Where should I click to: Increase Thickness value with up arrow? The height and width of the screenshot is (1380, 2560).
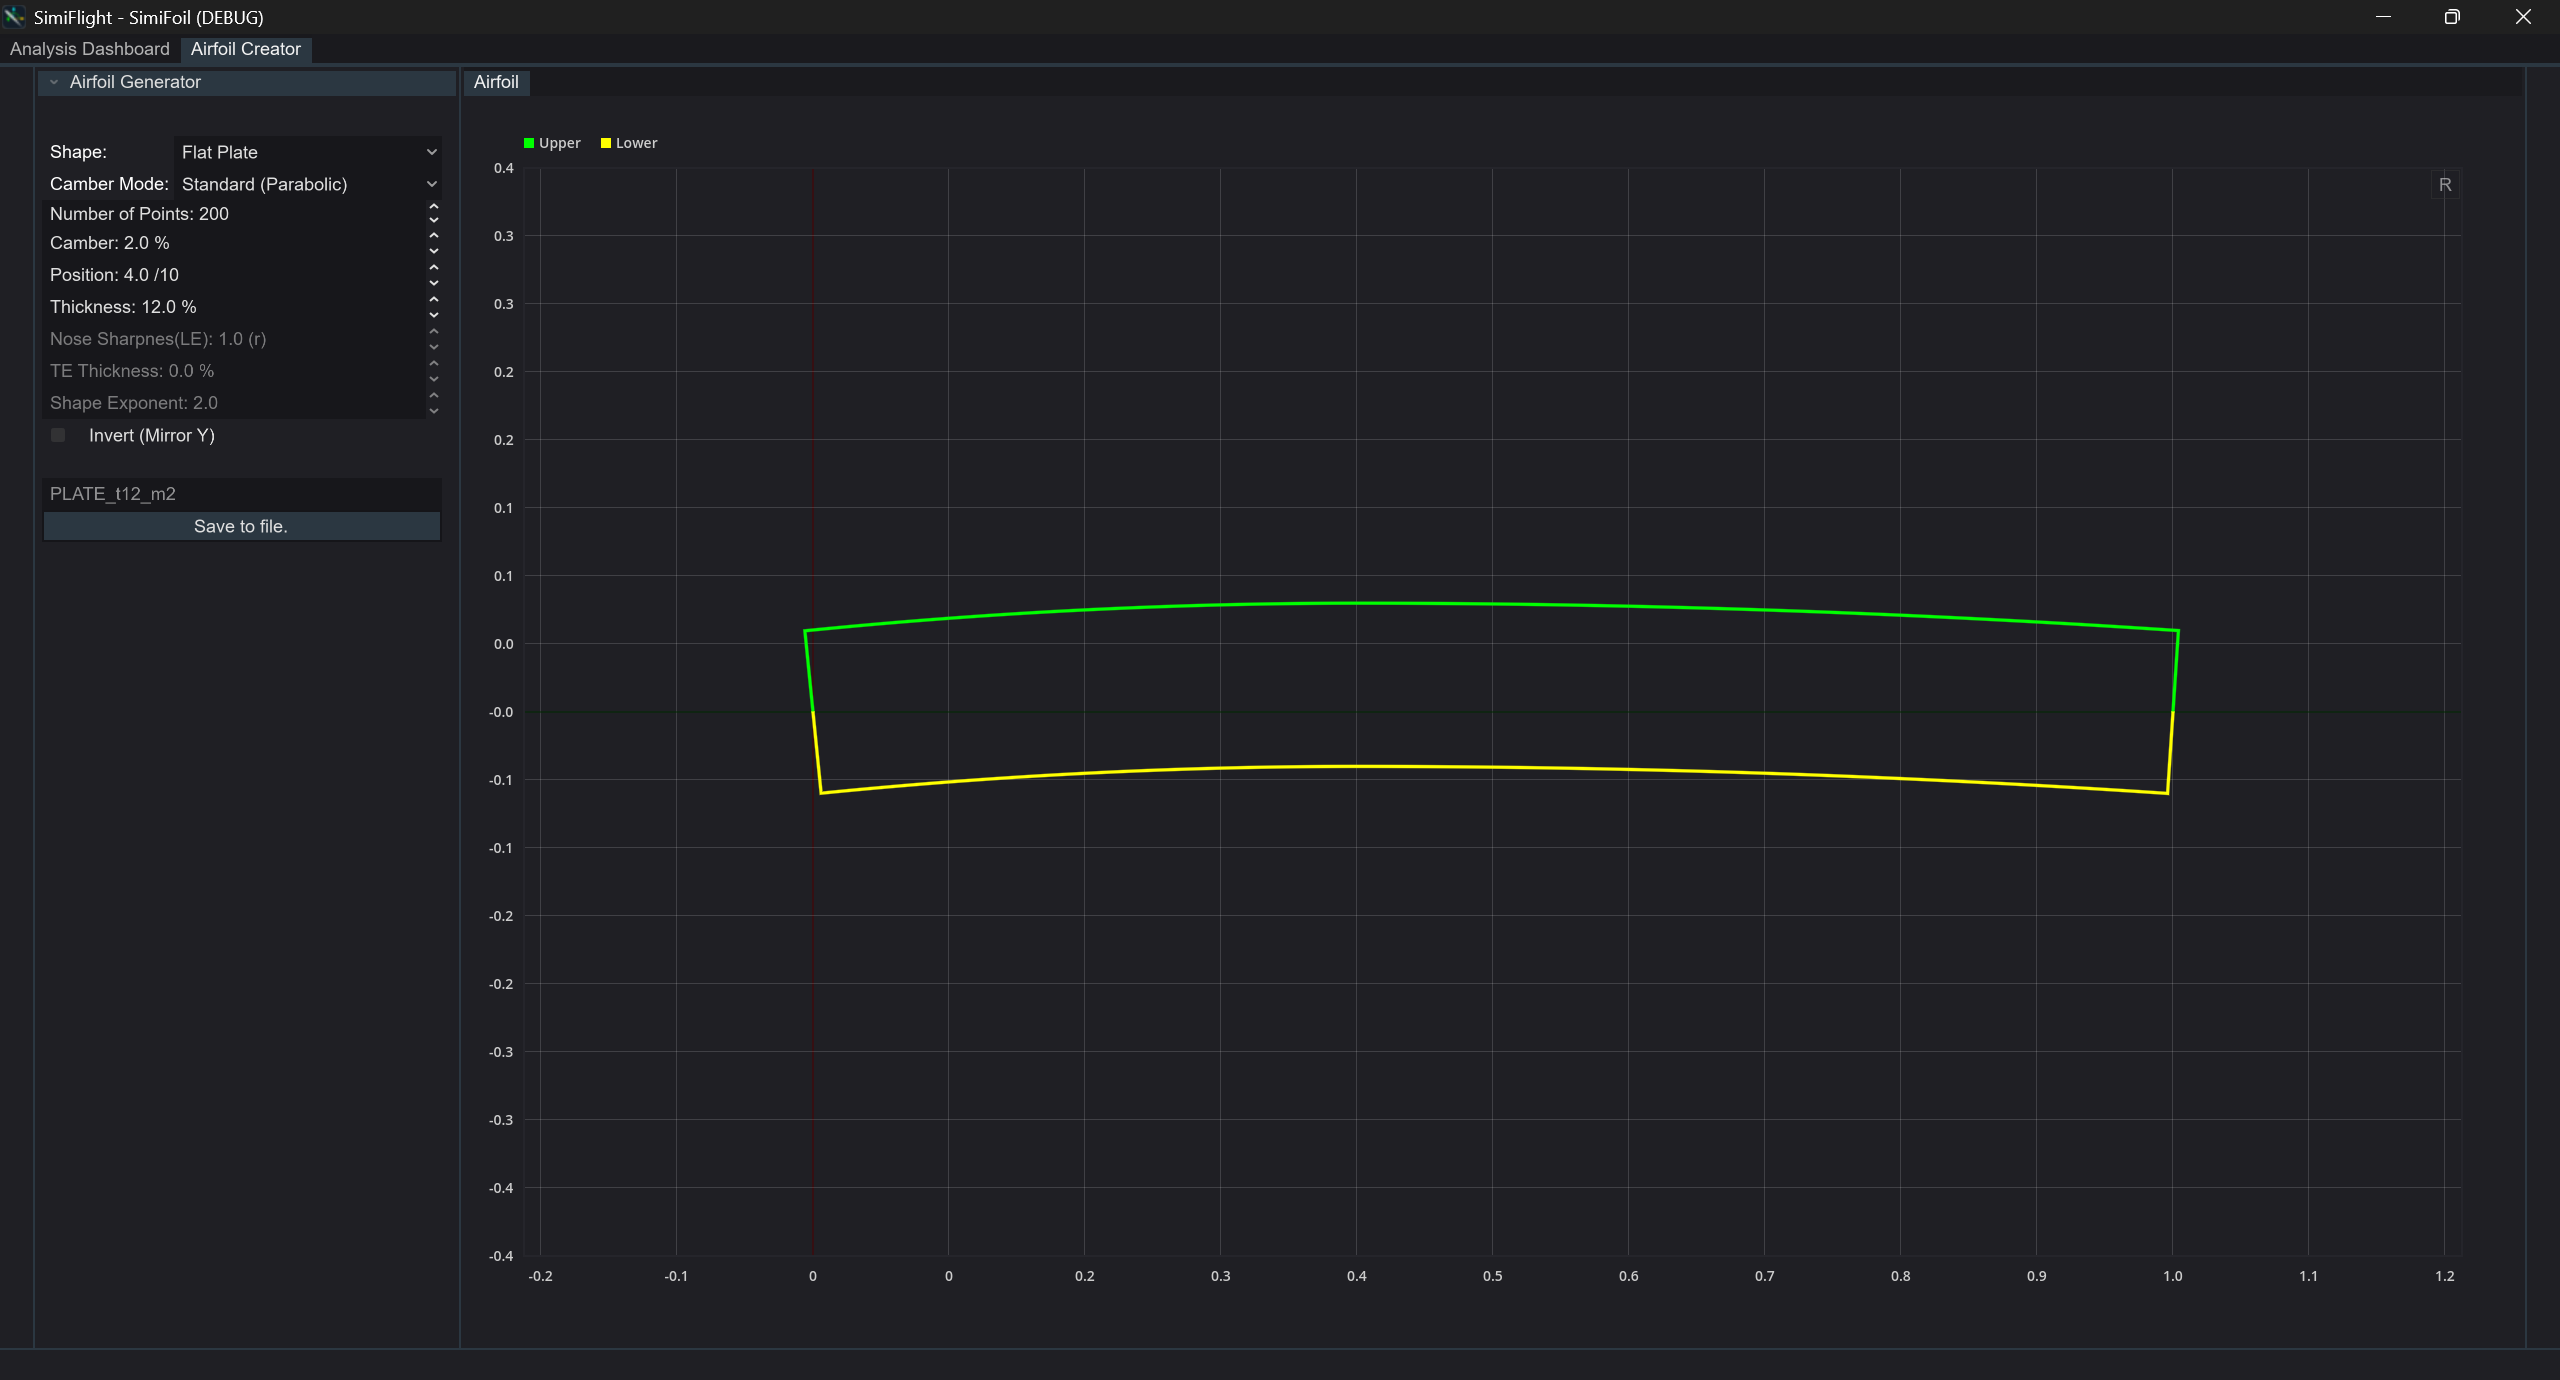click(x=434, y=299)
